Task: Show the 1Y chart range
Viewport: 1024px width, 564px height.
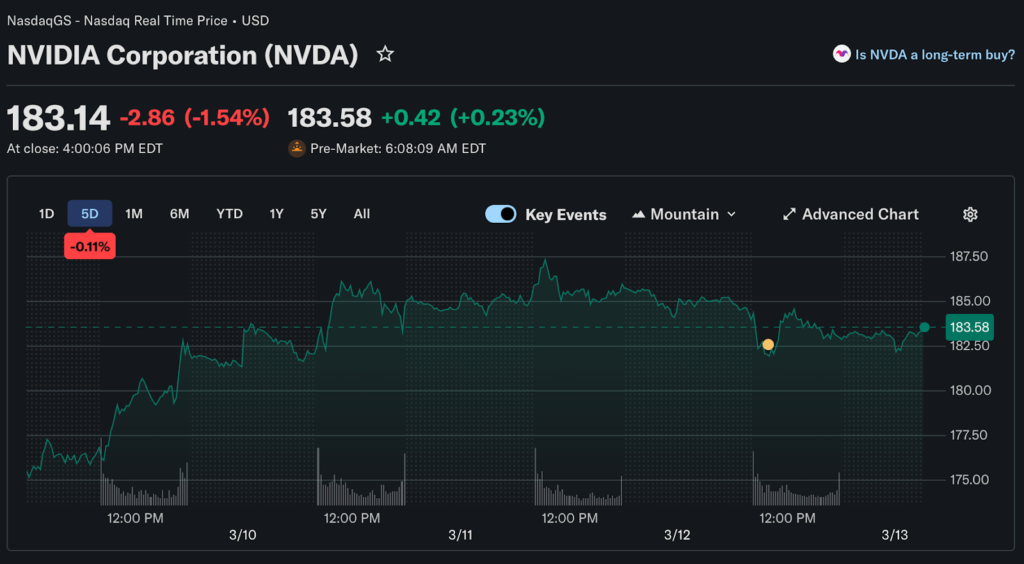Action: click(x=277, y=213)
